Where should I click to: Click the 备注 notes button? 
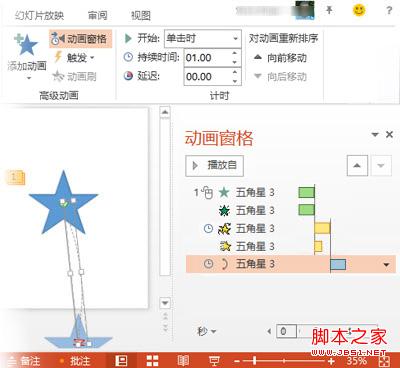24,361
